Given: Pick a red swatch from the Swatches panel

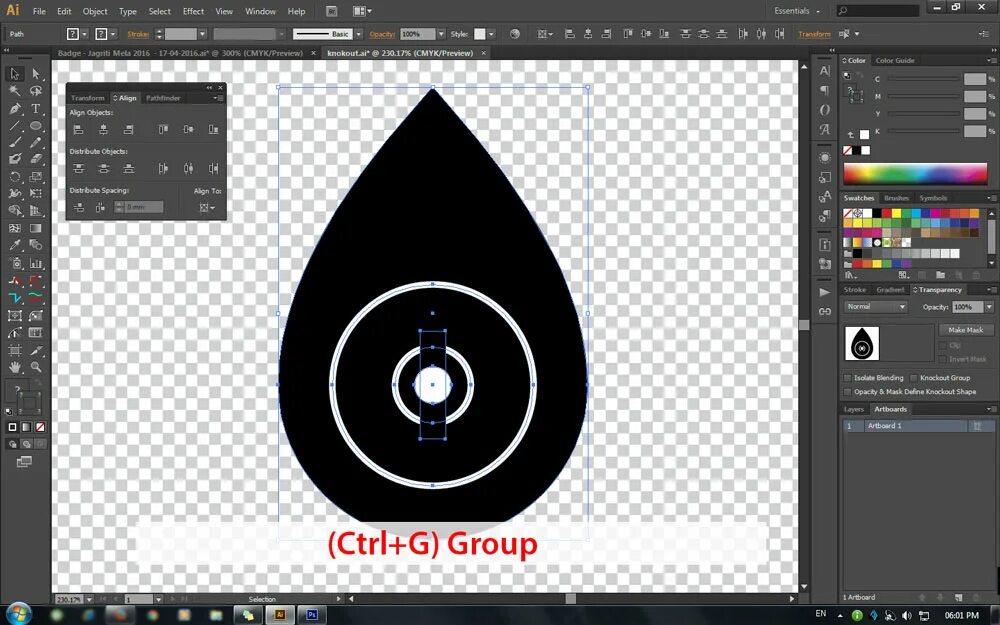Looking at the screenshot, I should coord(887,213).
